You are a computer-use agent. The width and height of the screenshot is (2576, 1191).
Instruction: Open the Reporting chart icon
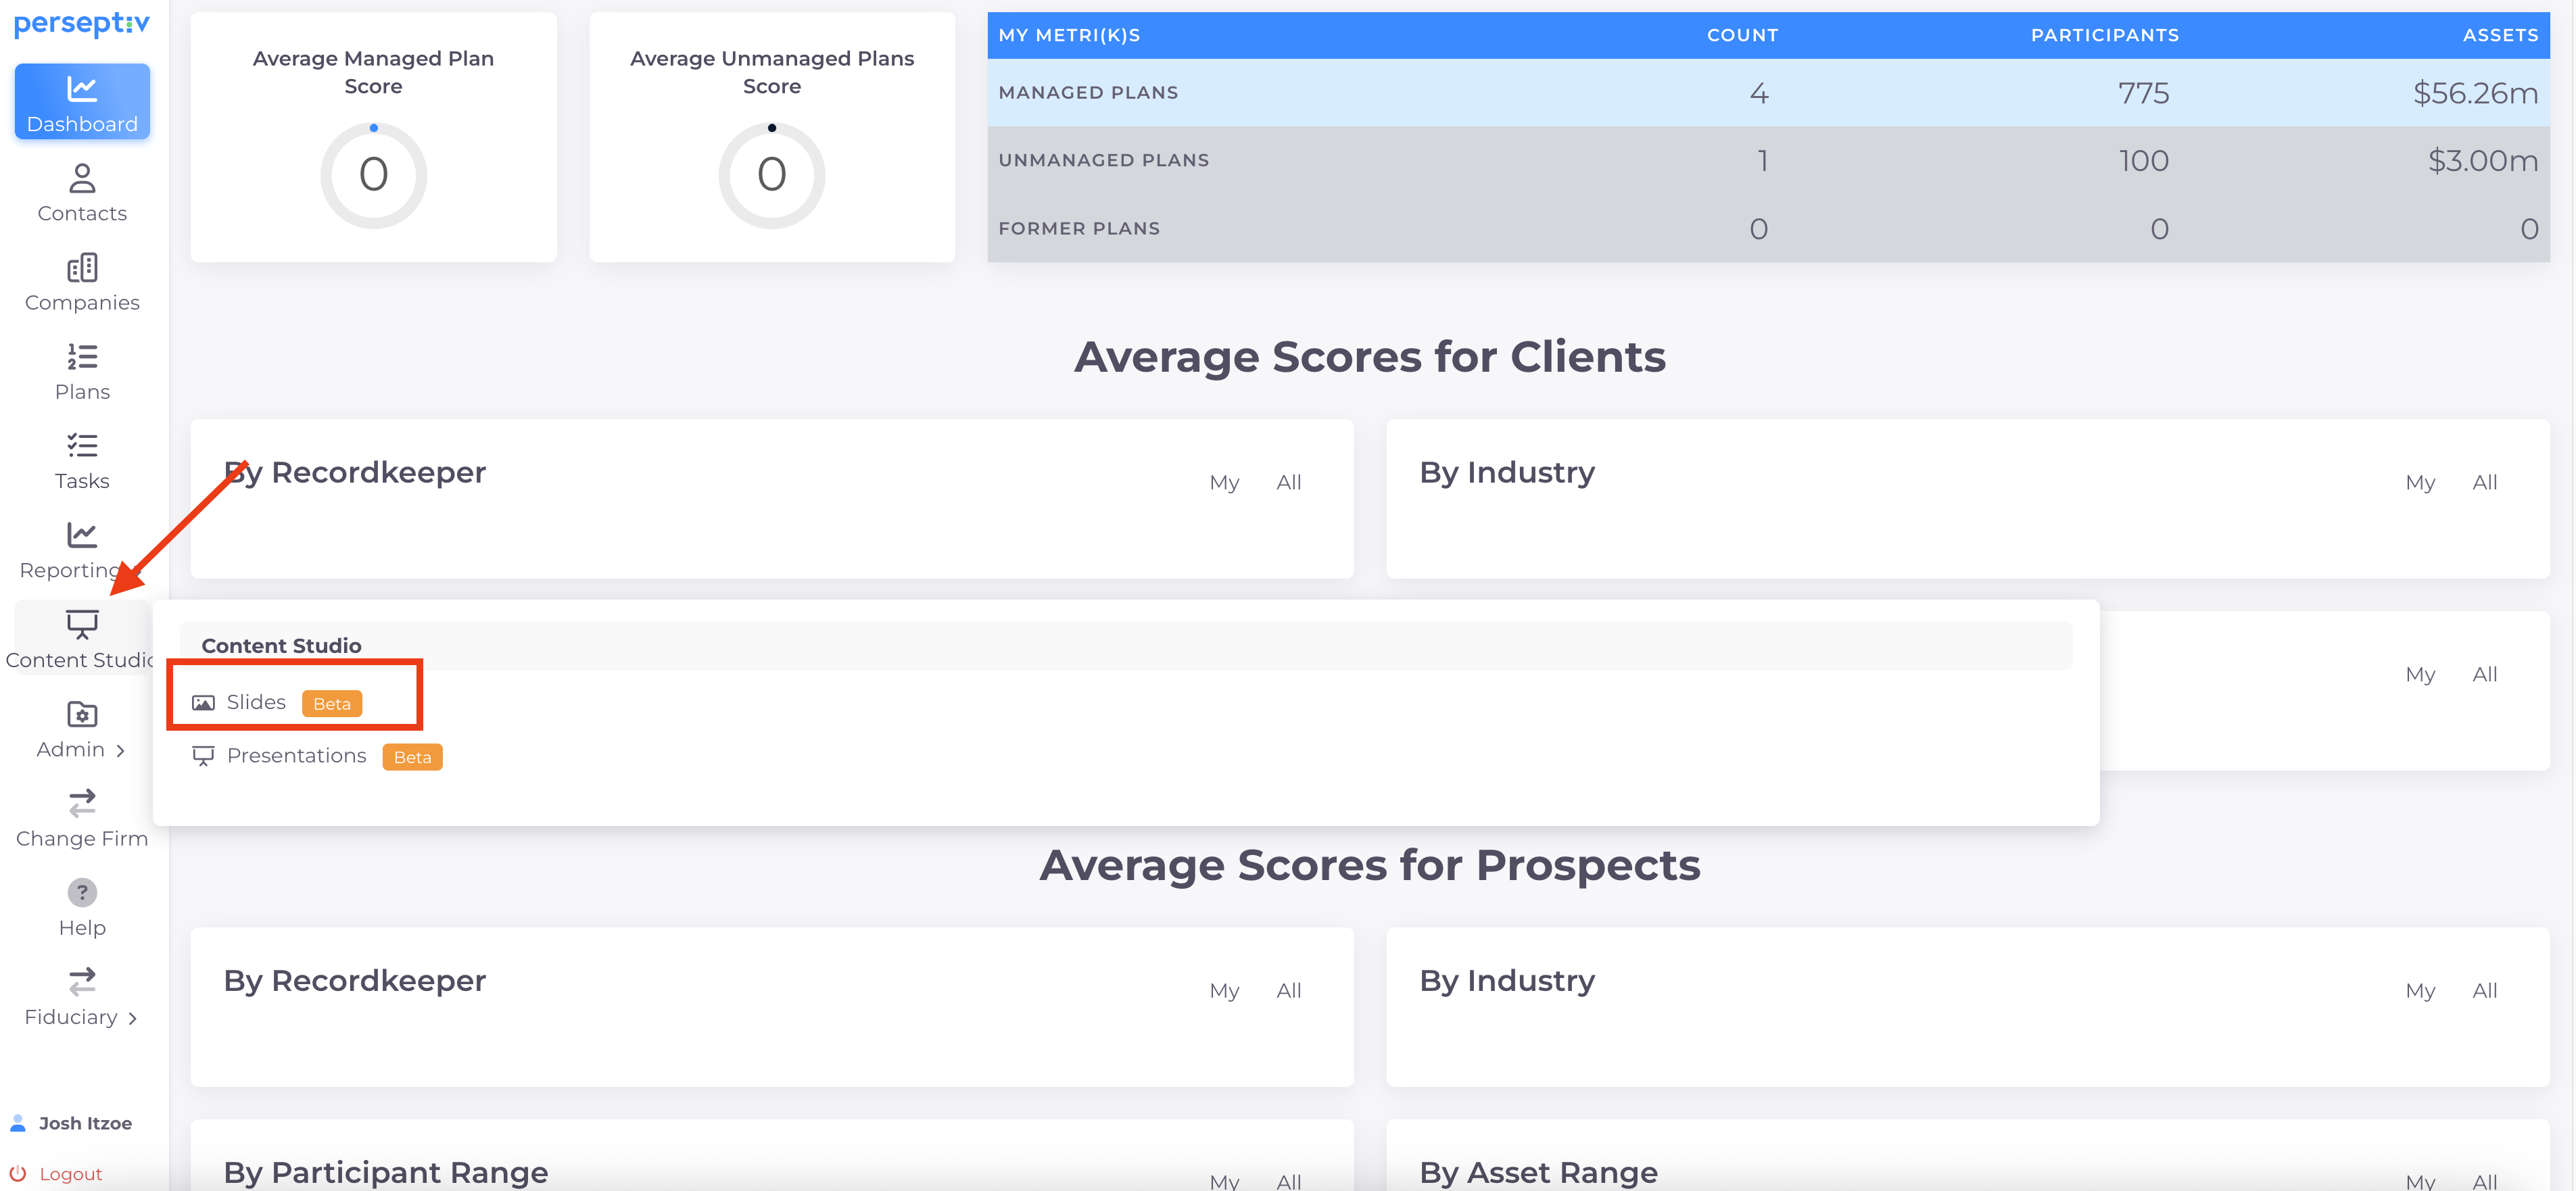(82, 535)
